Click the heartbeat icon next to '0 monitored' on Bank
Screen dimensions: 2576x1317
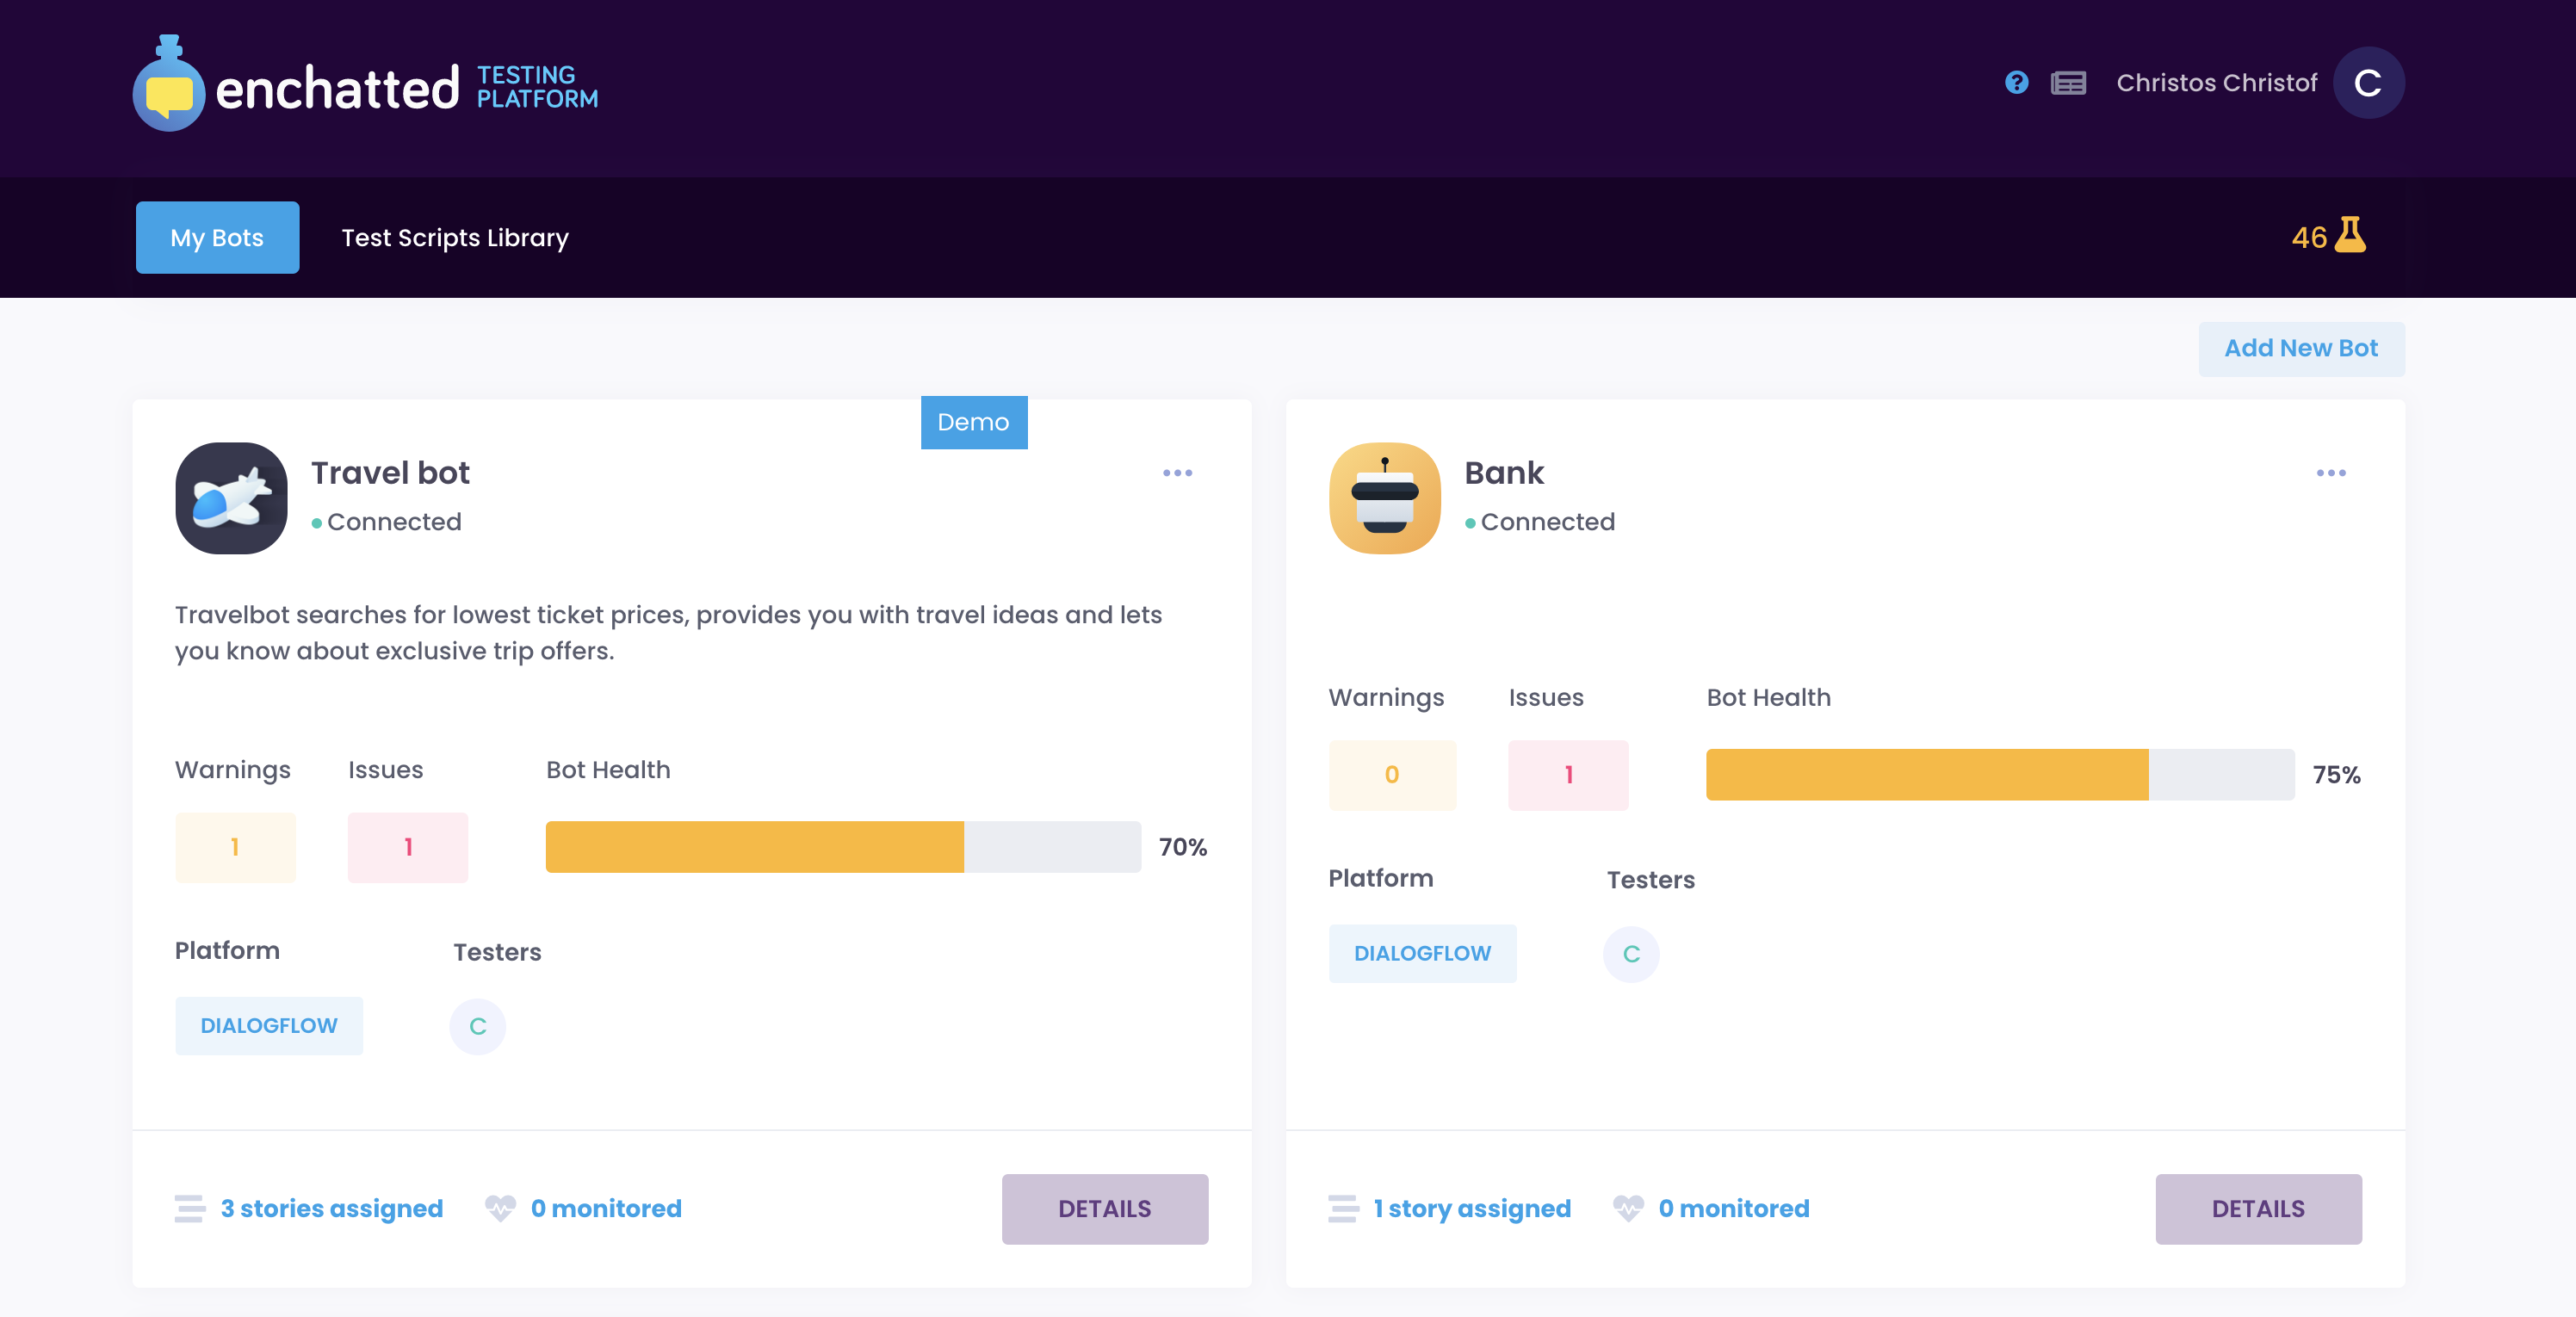1630,1208
